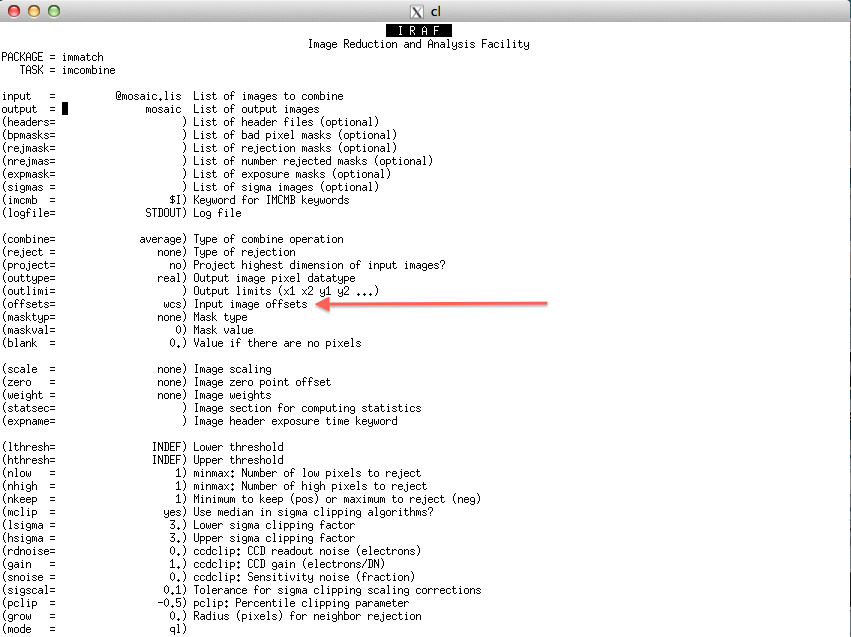Click the logfile value STDOUT
Screen dimensions: 851x637
tap(163, 213)
